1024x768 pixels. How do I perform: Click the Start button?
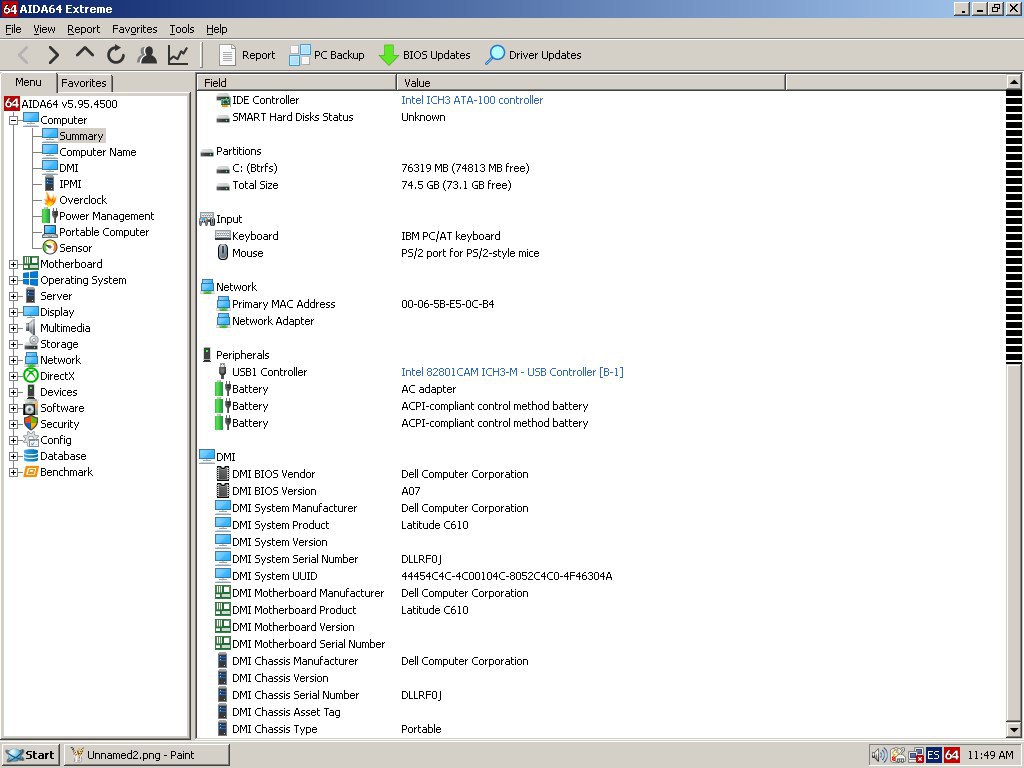pyautogui.click(x=31, y=755)
